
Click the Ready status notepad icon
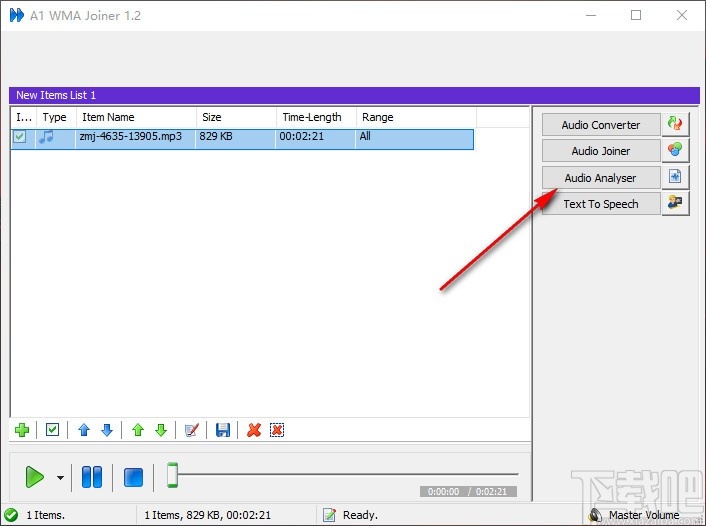[330, 515]
